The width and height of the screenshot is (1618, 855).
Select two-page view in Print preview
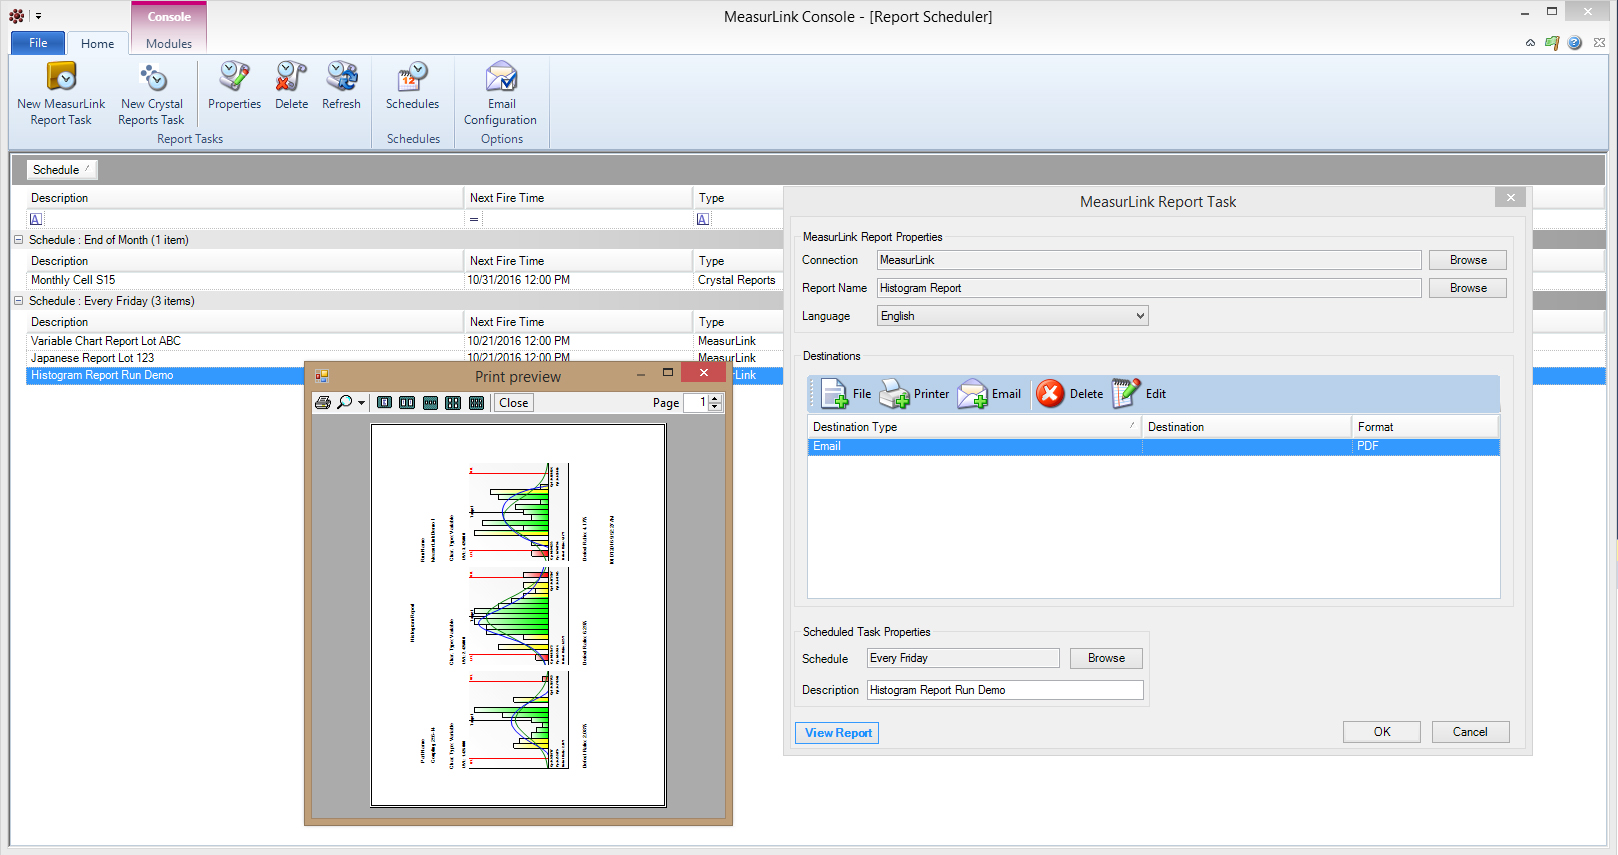(407, 403)
